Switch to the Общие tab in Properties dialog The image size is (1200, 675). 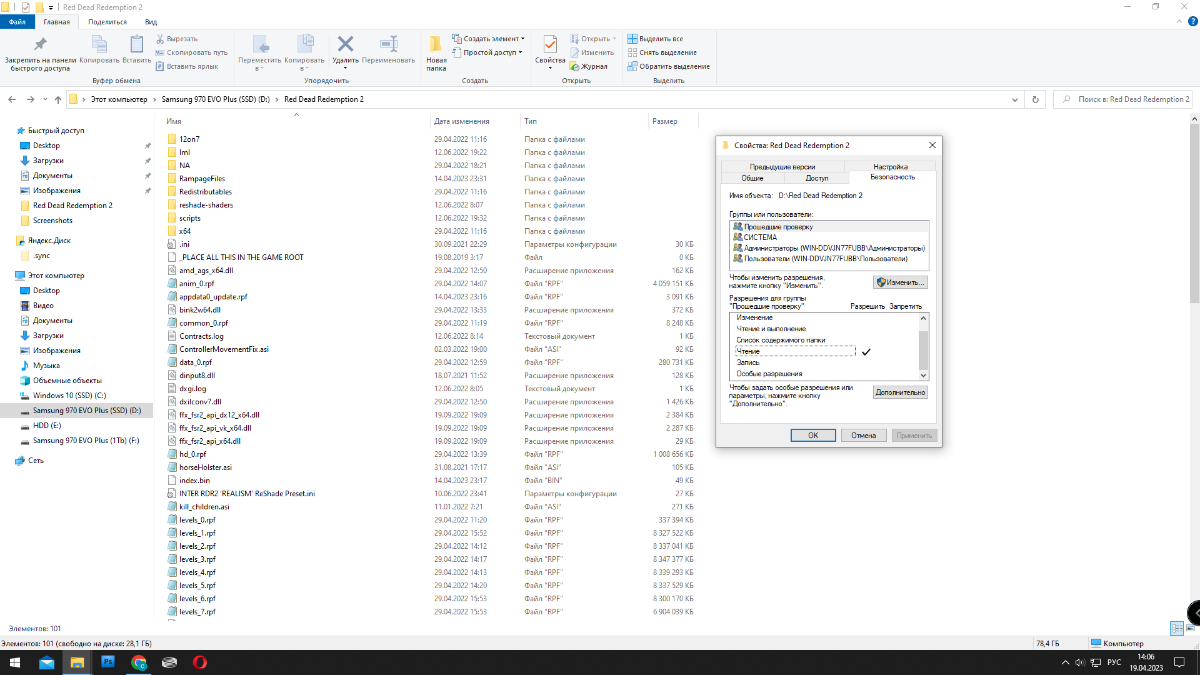[x=752, y=177]
